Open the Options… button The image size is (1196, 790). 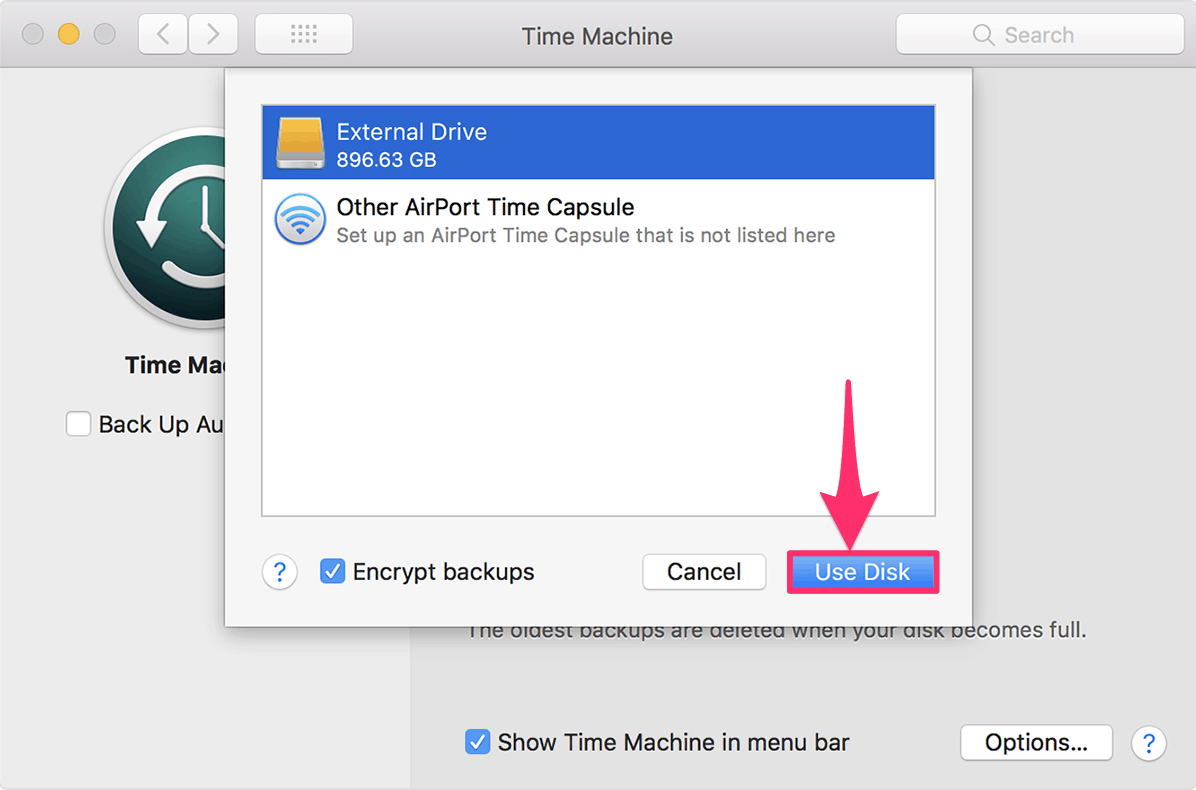[x=1036, y=743]
